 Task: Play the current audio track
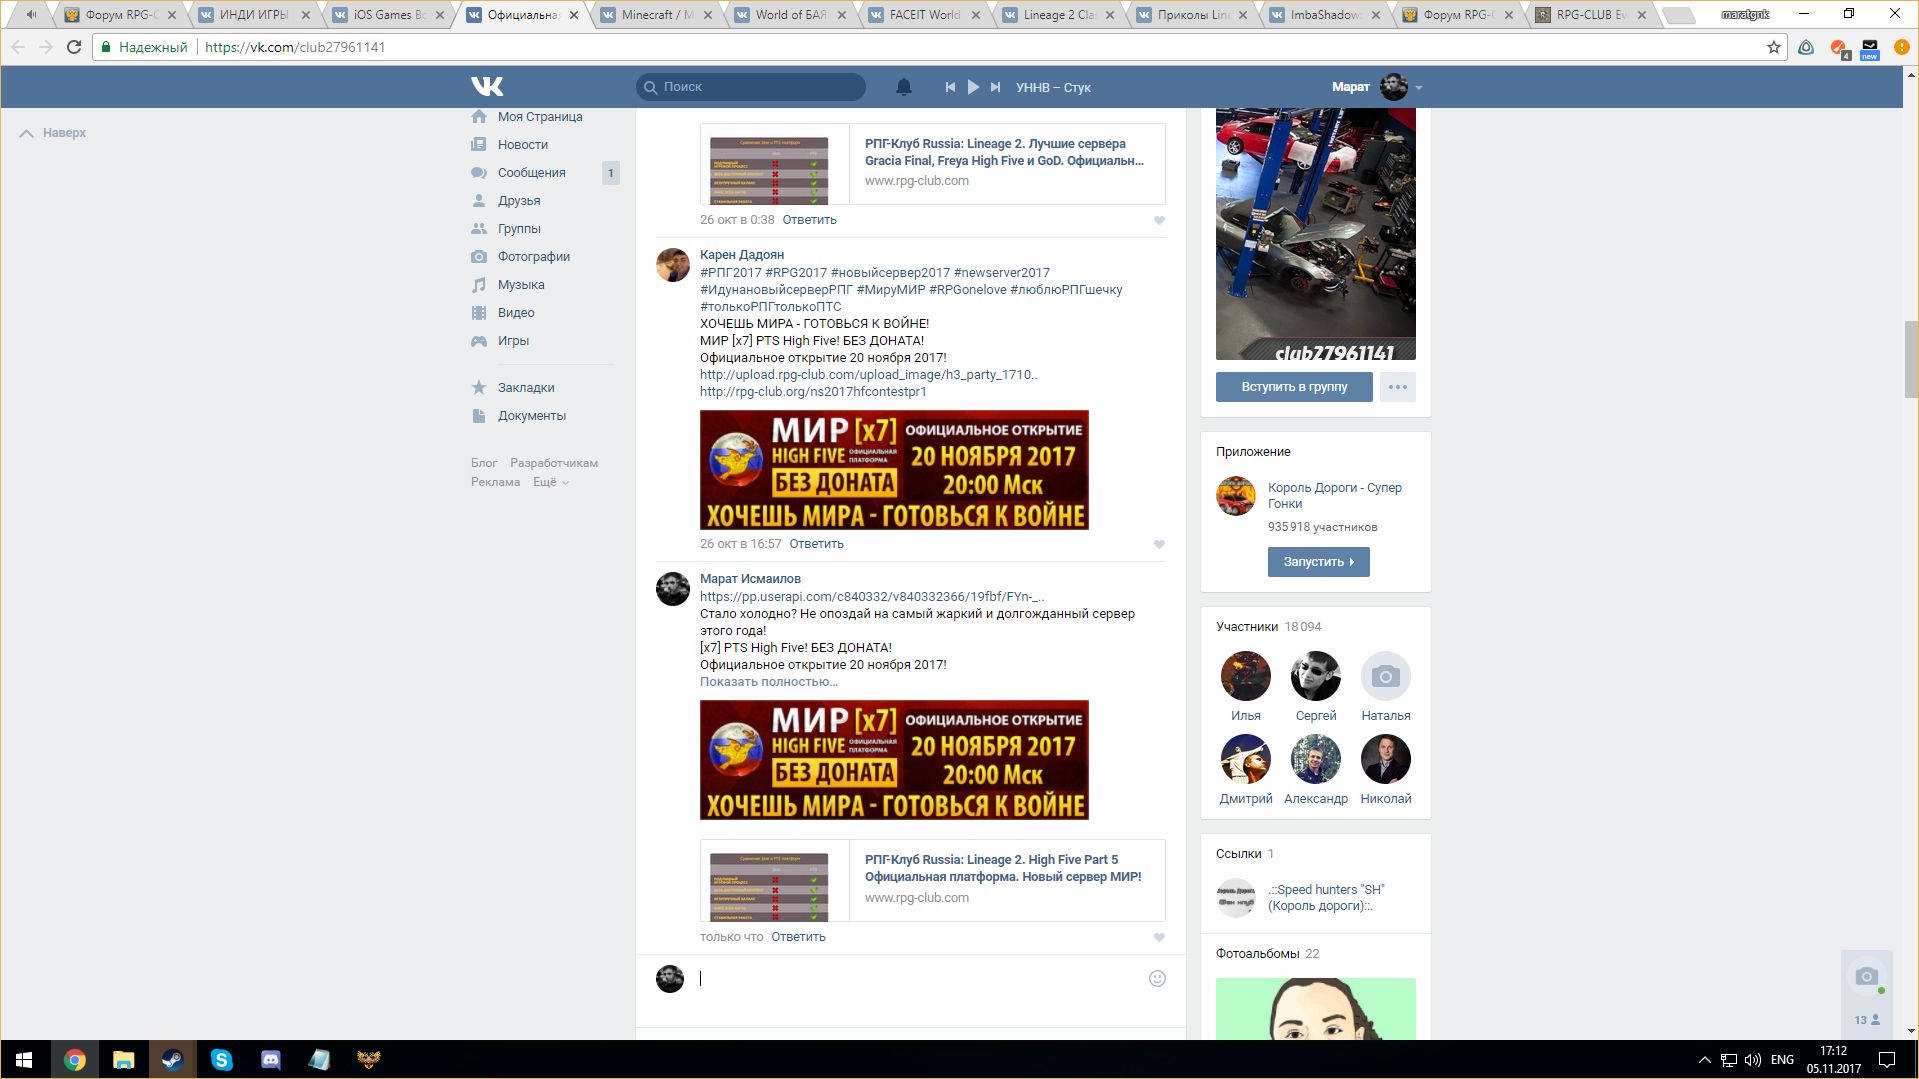(973, 87)
